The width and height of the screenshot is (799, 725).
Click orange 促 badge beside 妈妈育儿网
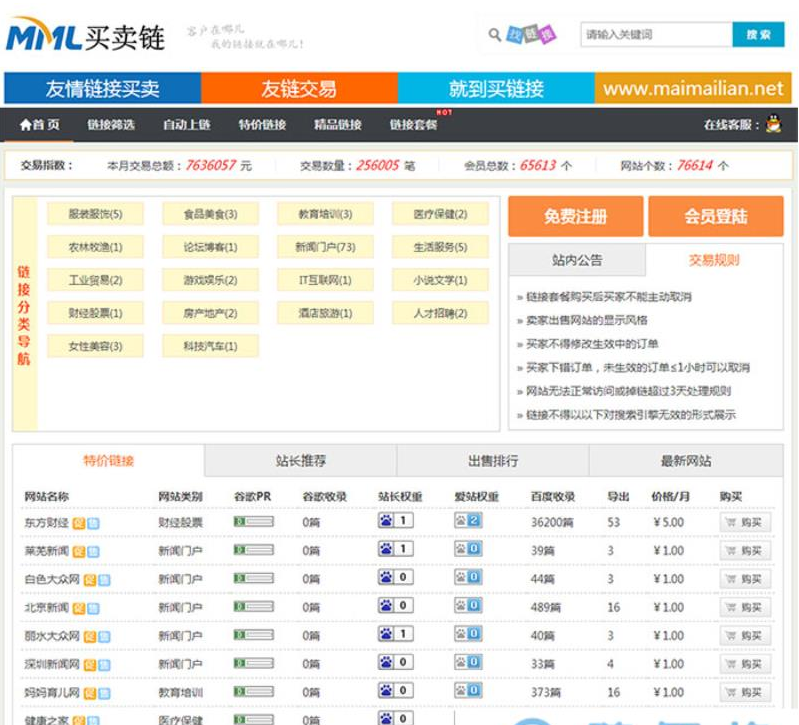(x=90, y=692)
